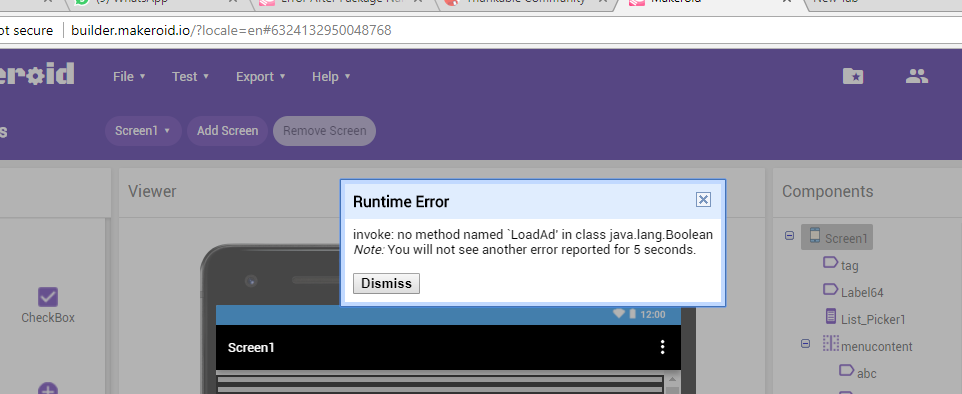Collapse the Screen1 tree node
This screenshot has height=394, width=962.
[x=789, y=235]
